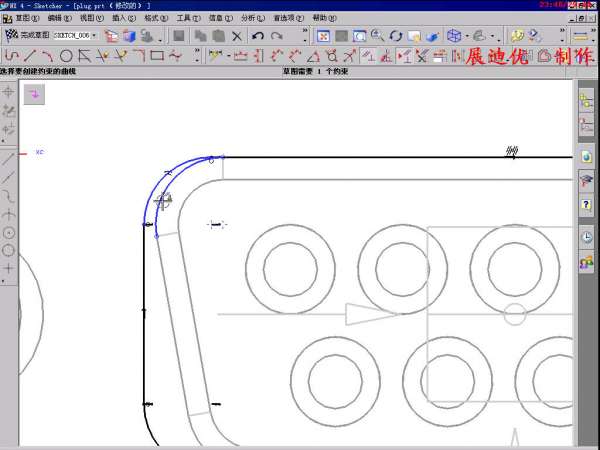Viewport: 600px width, 450px height.
Task: Open the shaded display style dropdown arrow
Action: pos(493,37)
